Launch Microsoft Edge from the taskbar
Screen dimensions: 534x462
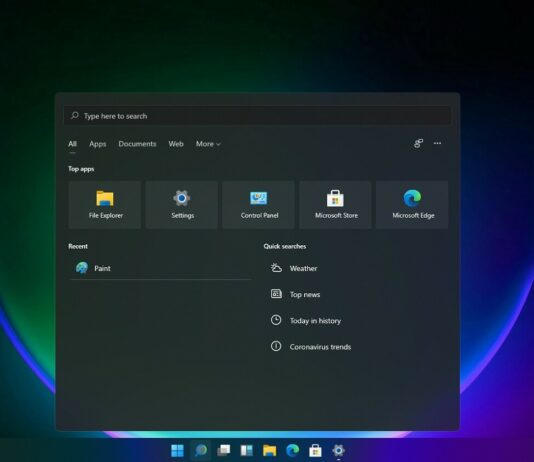point(293,450)
